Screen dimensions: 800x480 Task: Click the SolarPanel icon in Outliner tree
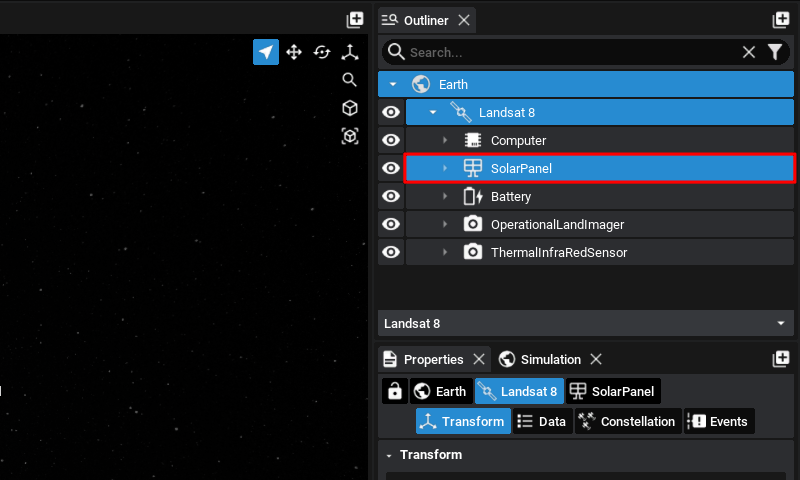(x=473, y=168)
